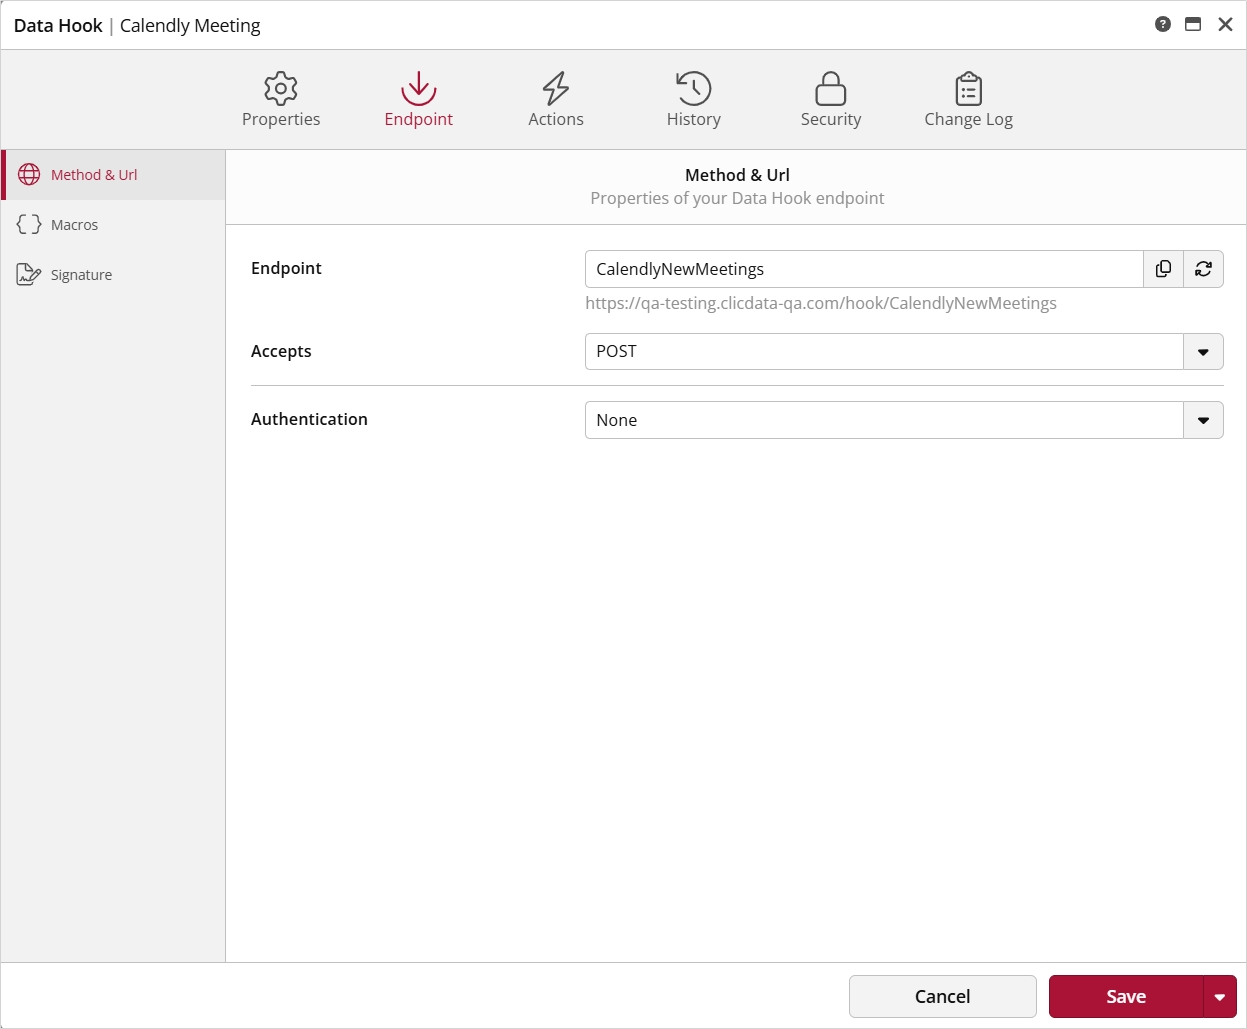The height and width of the screenshot is (1029, 1247).
Task: Maximize the Data Hook dialog
Action: click(1193, 24)
